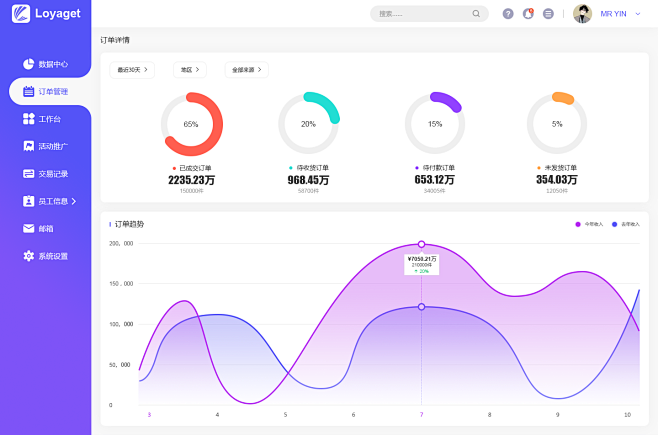Click the 邮箱 envelope icon
The width and height of the screenshot is (658, 435).
click(28, 228)
